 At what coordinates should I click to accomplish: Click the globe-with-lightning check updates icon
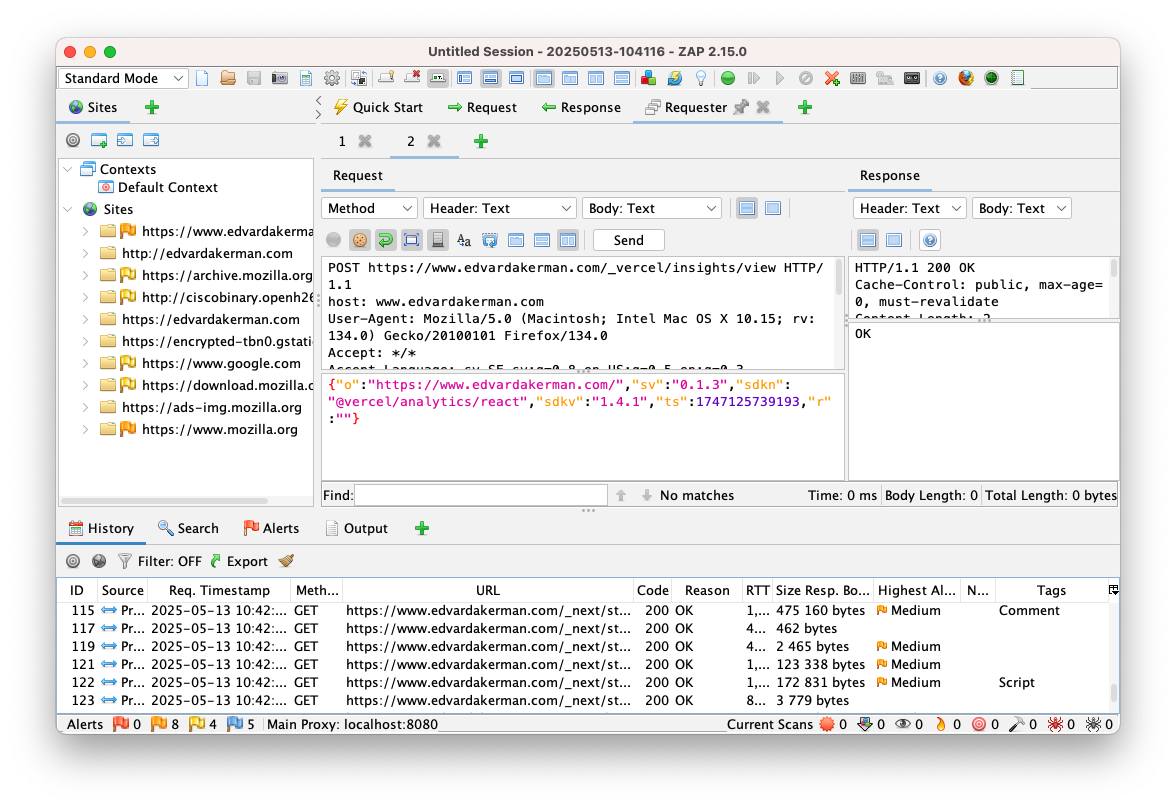[x=675, y=78]
